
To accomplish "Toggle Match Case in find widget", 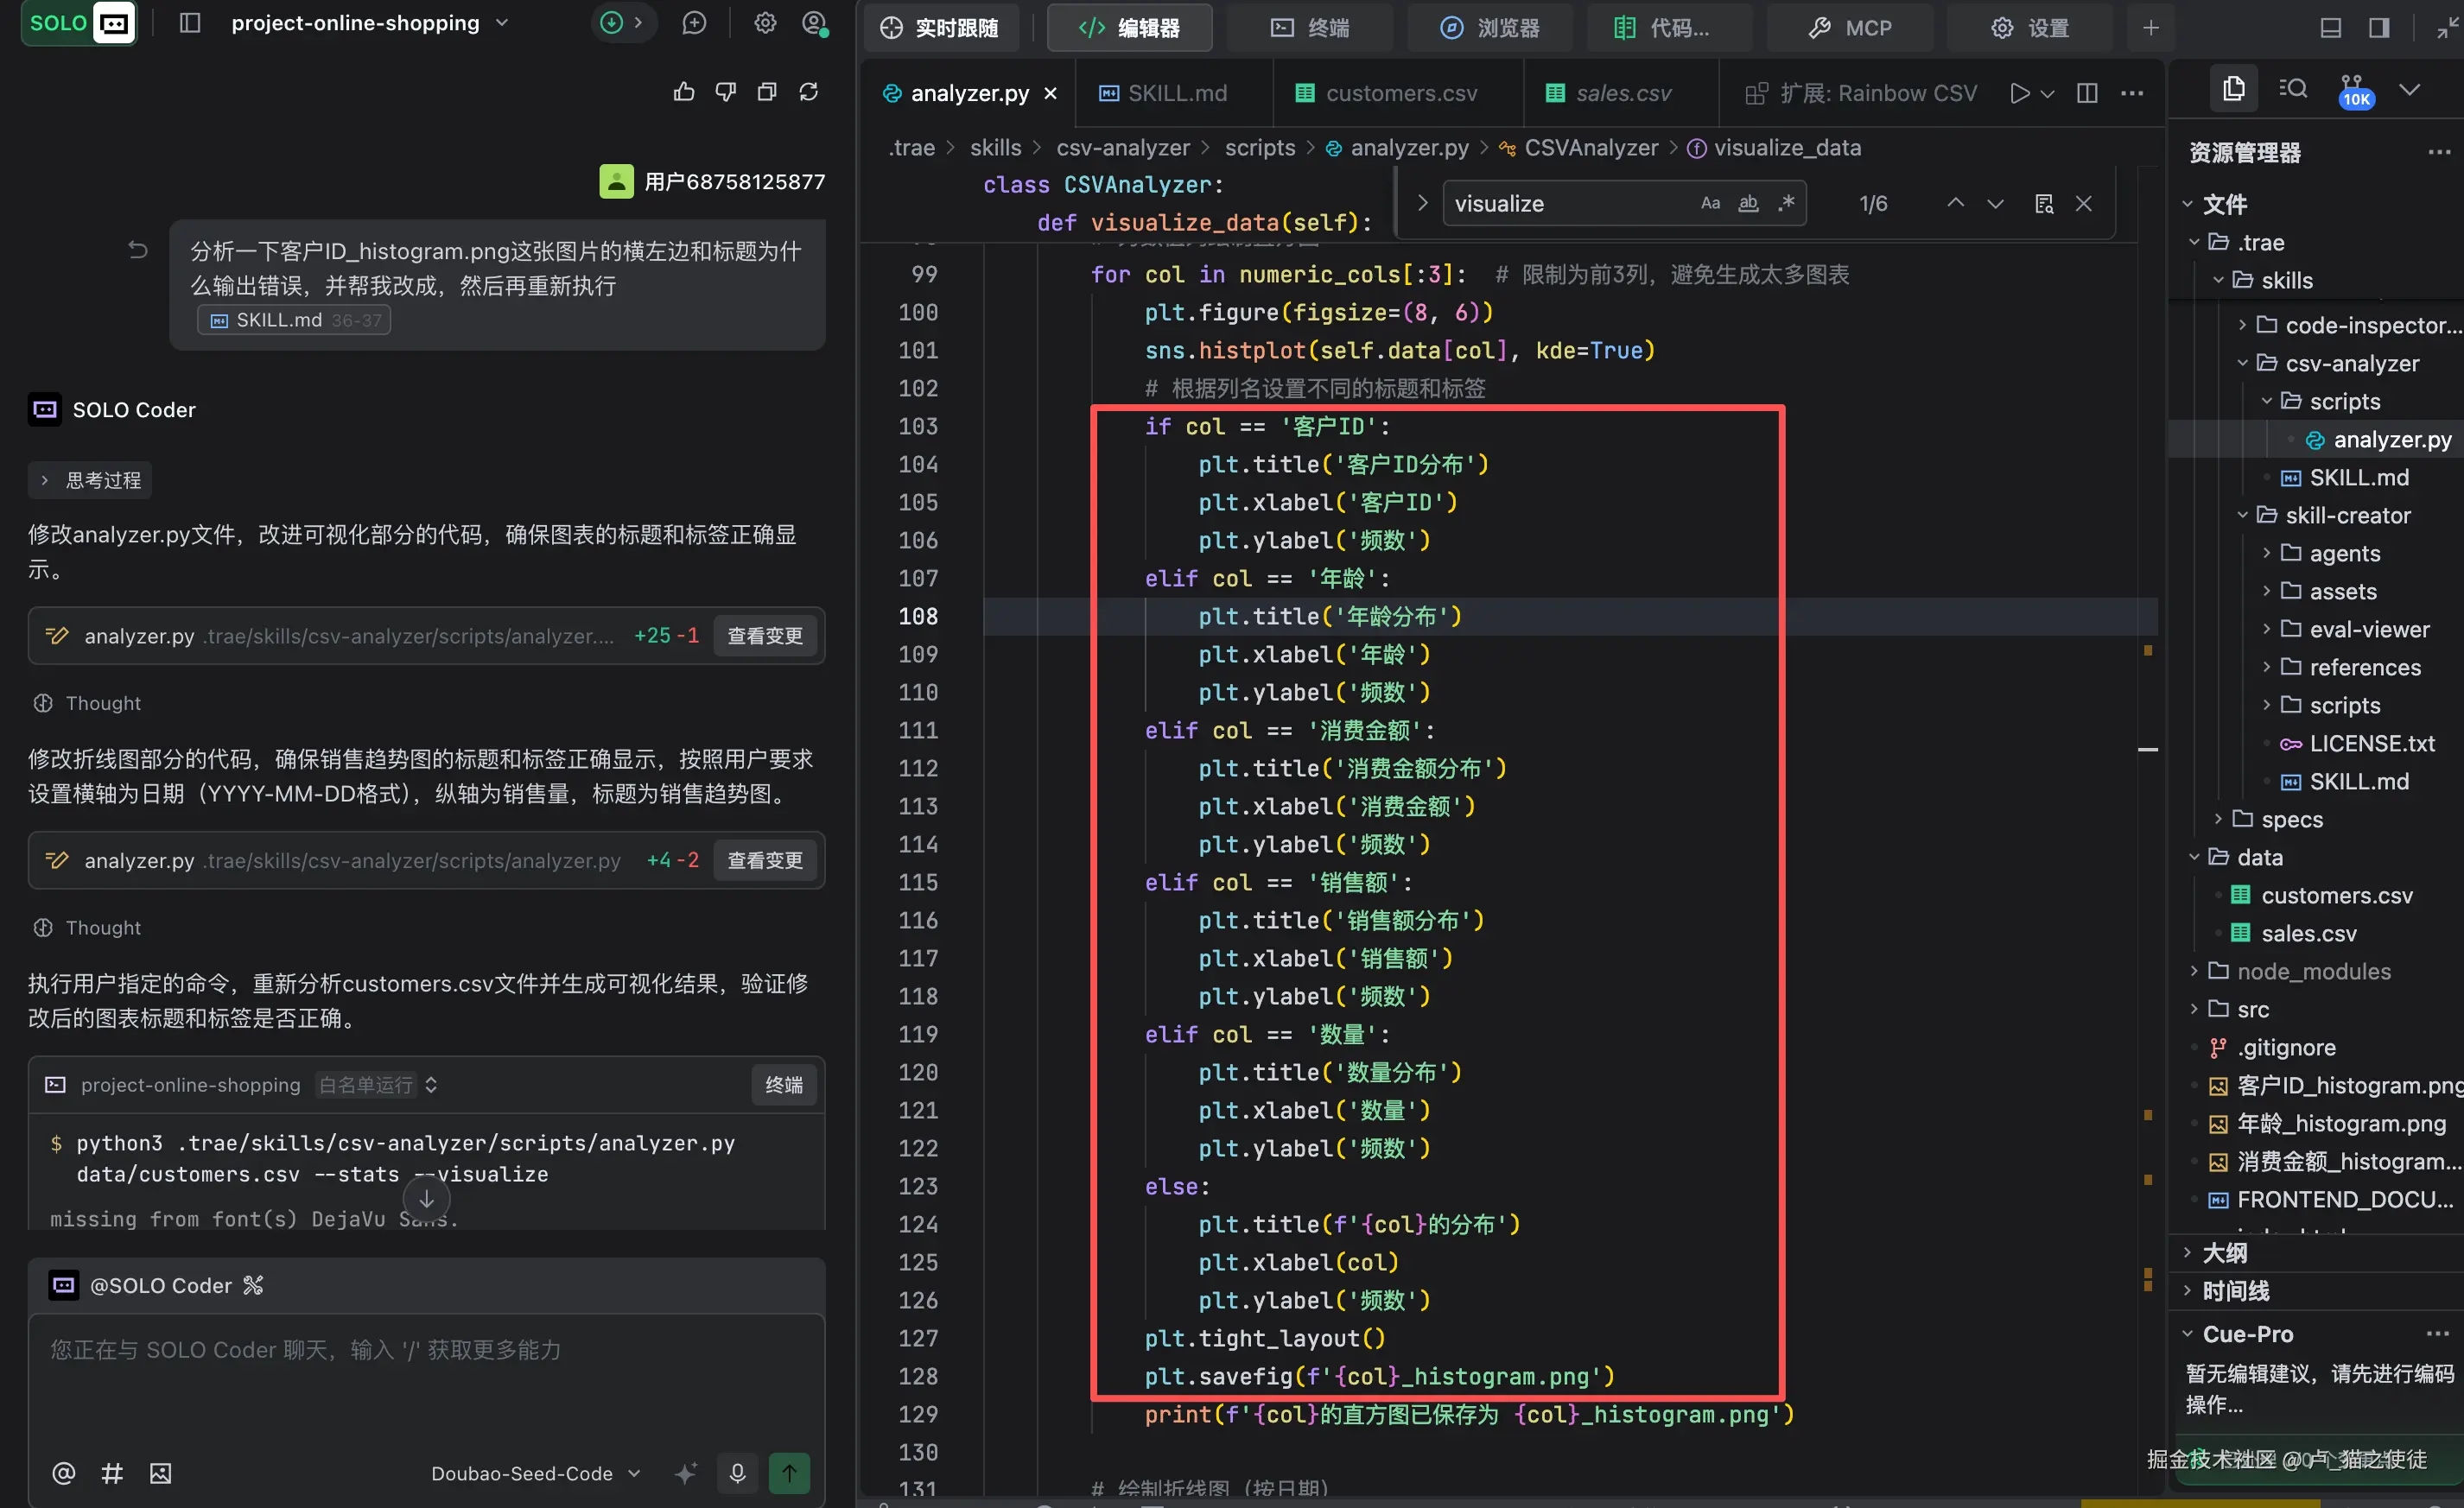I will (x=1710, y=204).
